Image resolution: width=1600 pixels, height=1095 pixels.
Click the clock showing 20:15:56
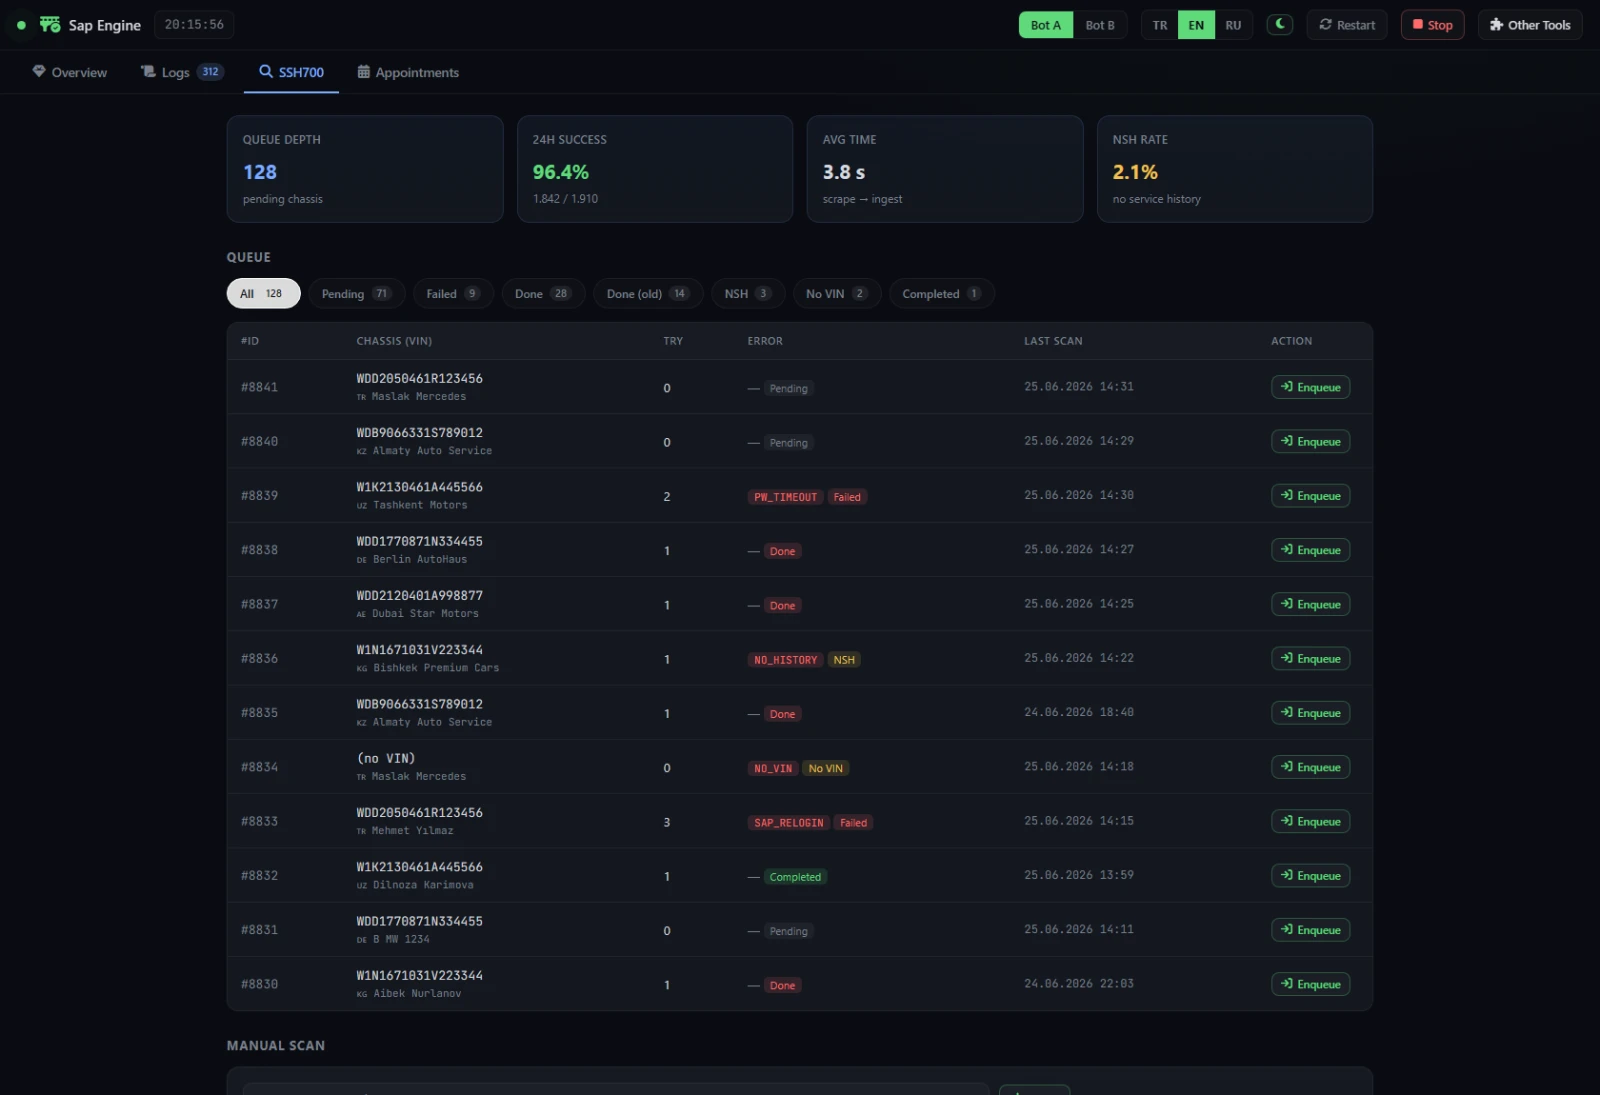tap(194, 24)
